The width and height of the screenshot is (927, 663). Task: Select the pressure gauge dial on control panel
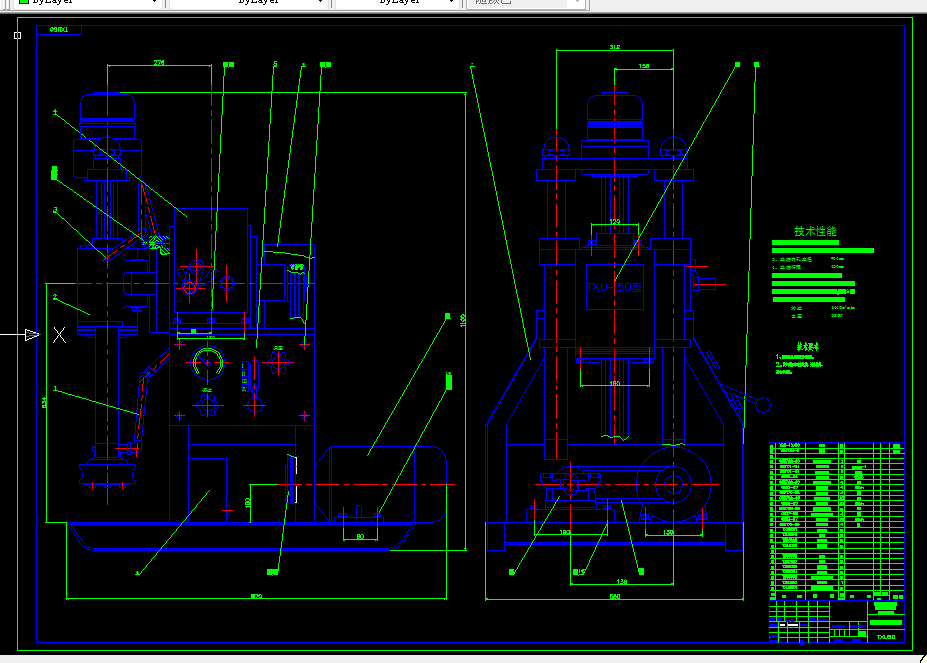point(208,363)
